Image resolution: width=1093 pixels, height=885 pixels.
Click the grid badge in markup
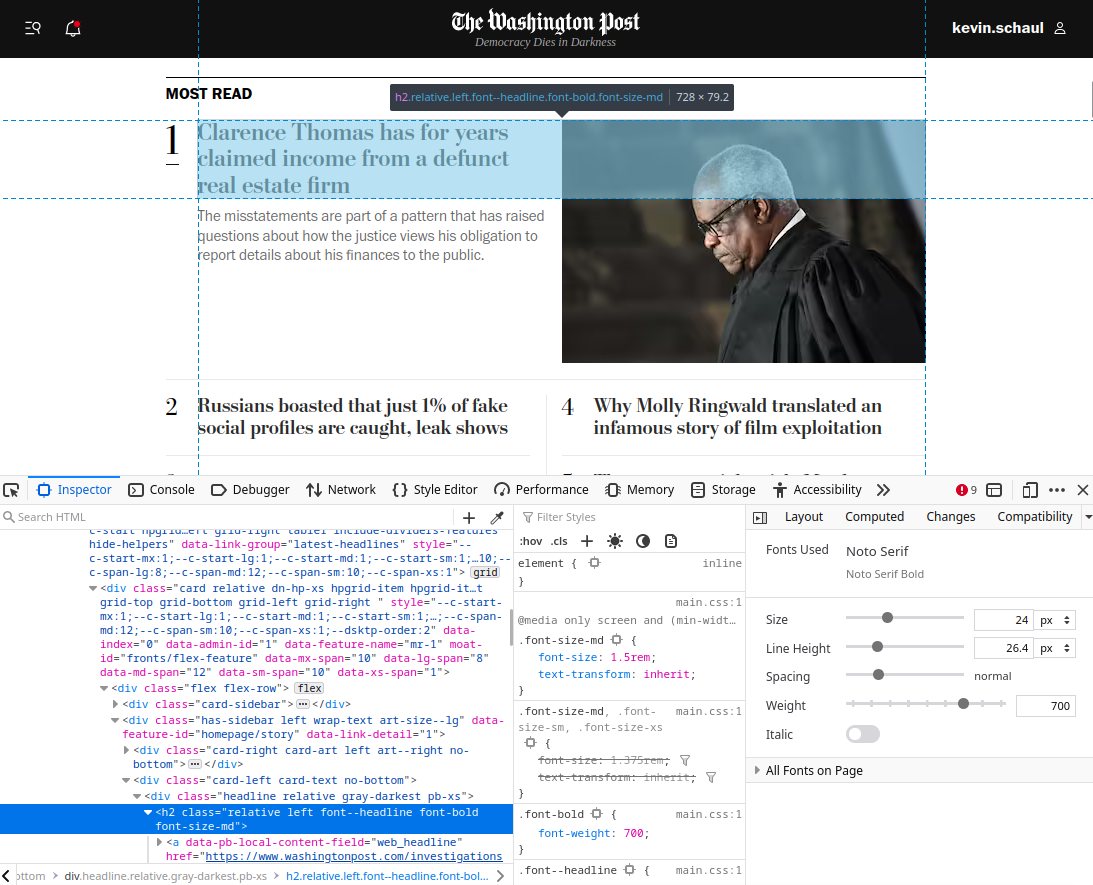485,572
